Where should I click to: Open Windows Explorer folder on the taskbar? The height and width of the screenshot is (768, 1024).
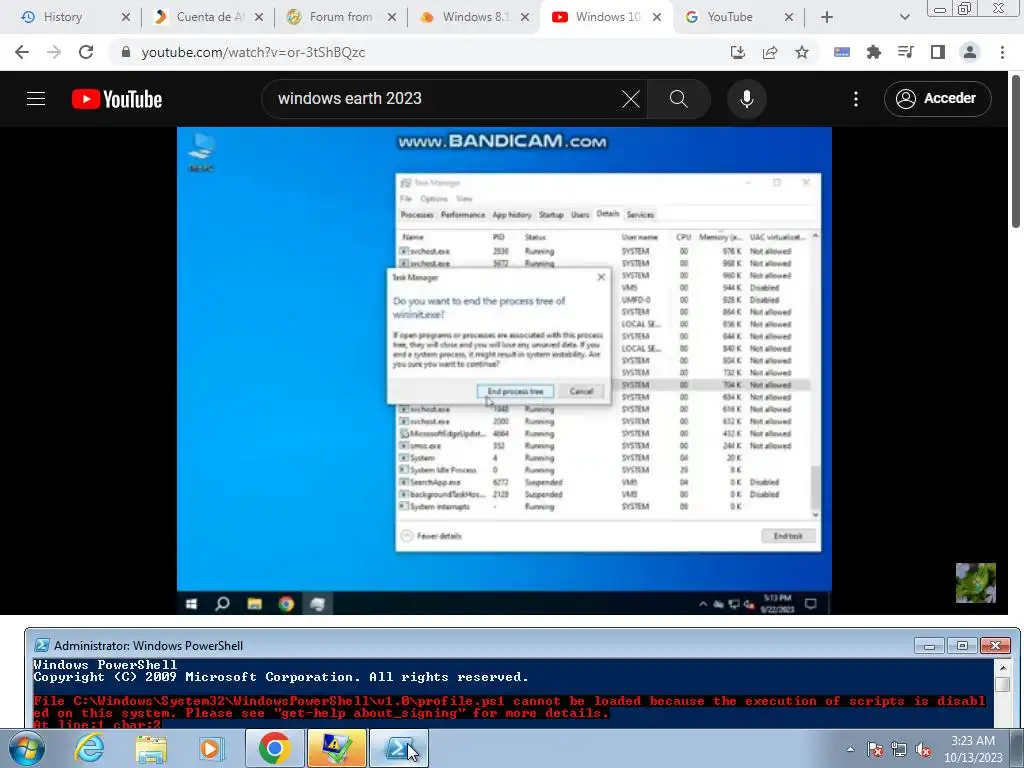(x=151, y=748)
